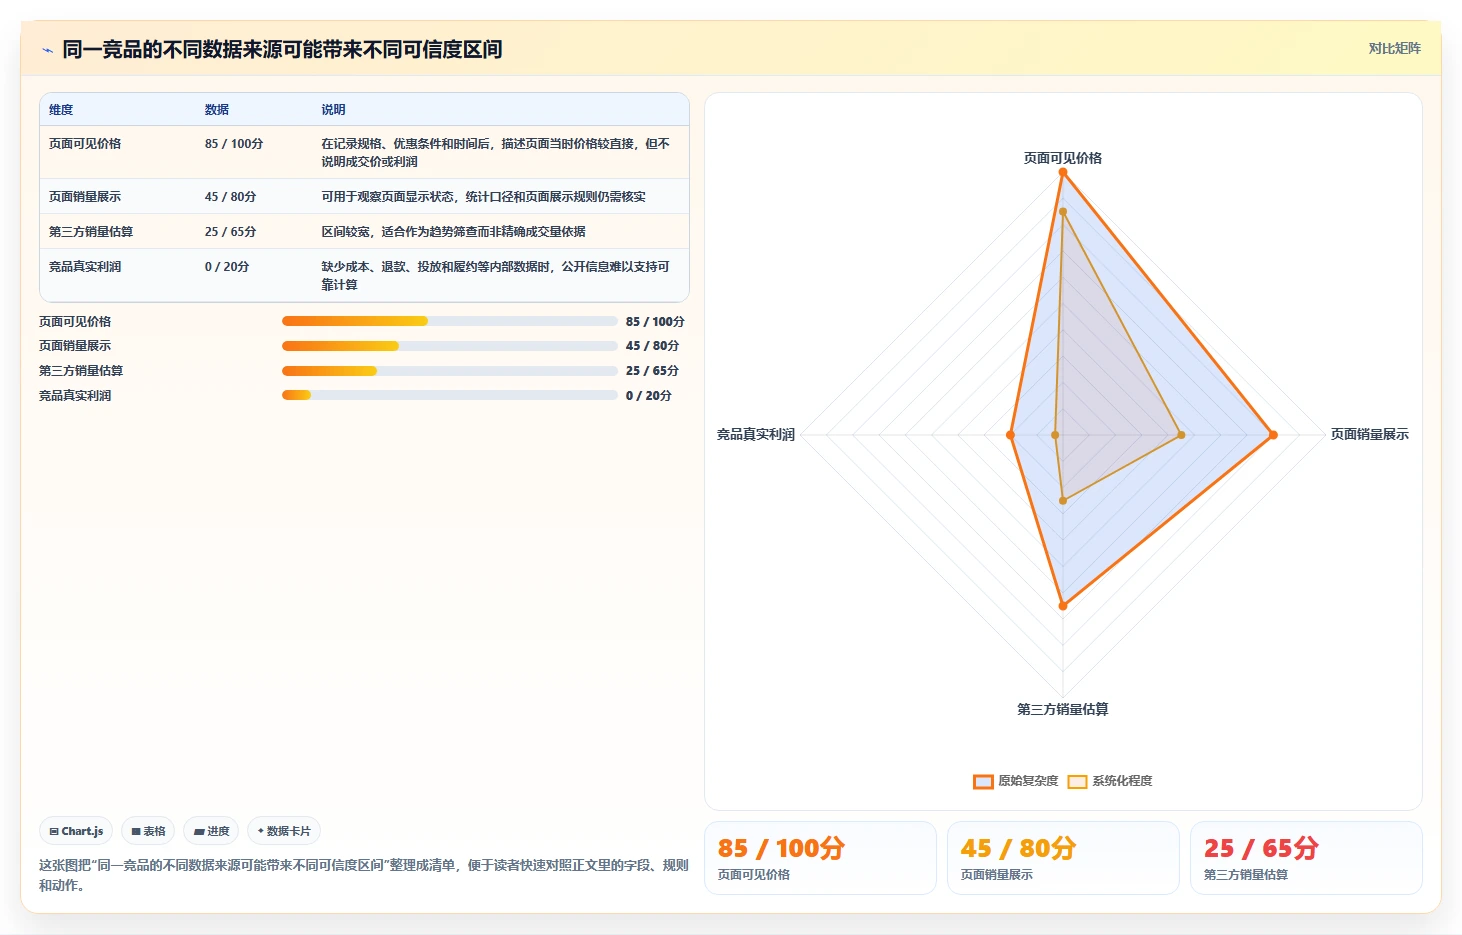This screenshot has width=1462, height=935.
Task: Click the description starting with 在记录规格
Action: click(496, 153)
